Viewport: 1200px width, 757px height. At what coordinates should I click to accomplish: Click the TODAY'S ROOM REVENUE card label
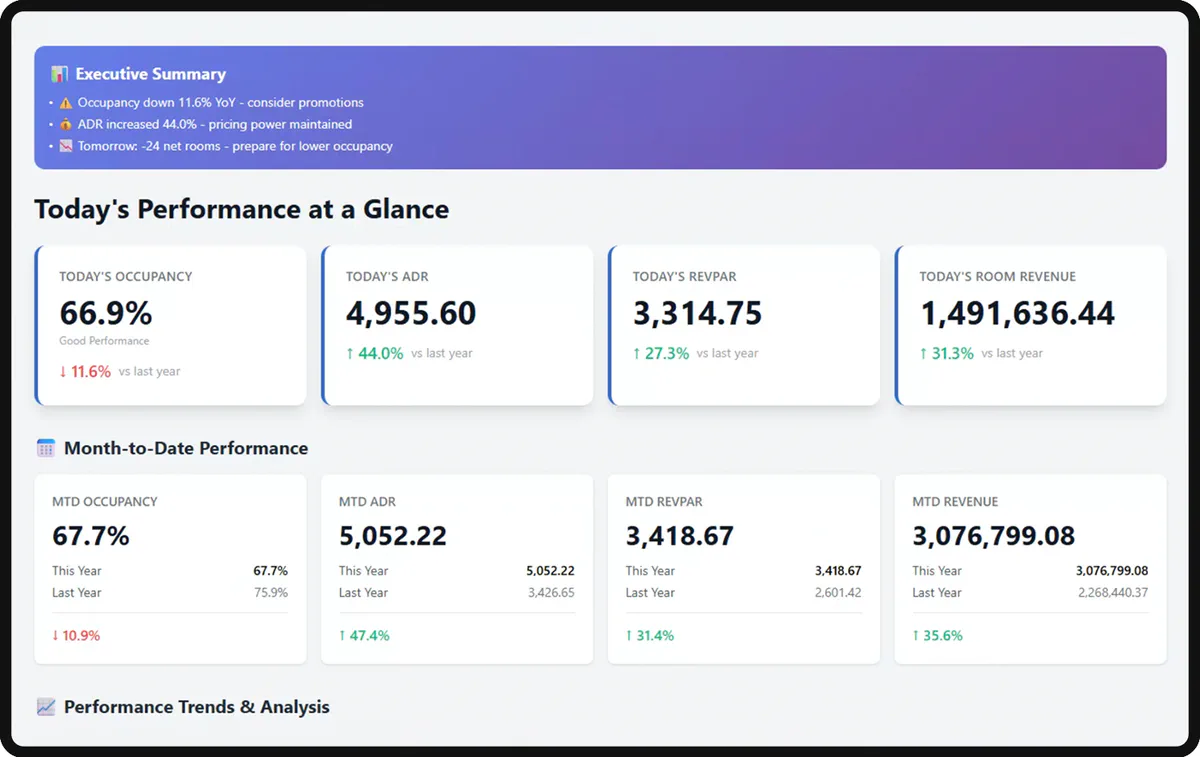[x=998, y=277]
